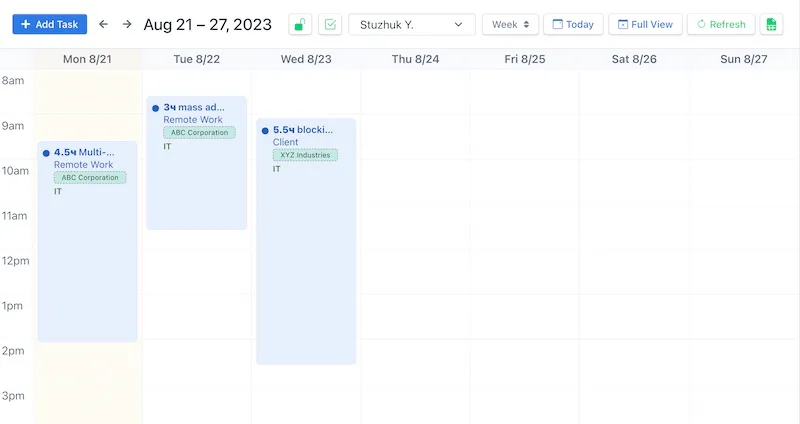The width and height of the screenshot is (800, 424).
Task: Switch to Full View
Action: click(x=646, y=24)
